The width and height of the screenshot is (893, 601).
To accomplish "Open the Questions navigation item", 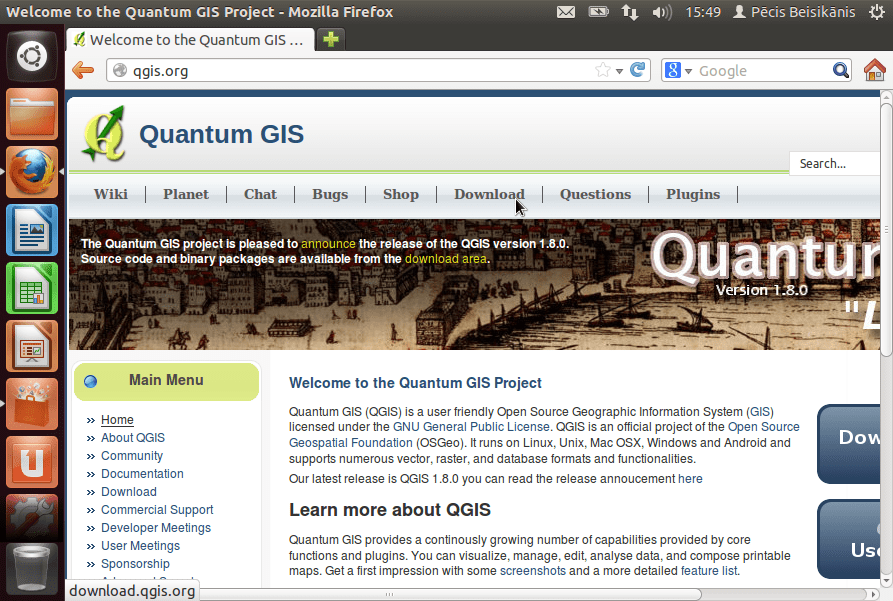I will coord(595,194).
